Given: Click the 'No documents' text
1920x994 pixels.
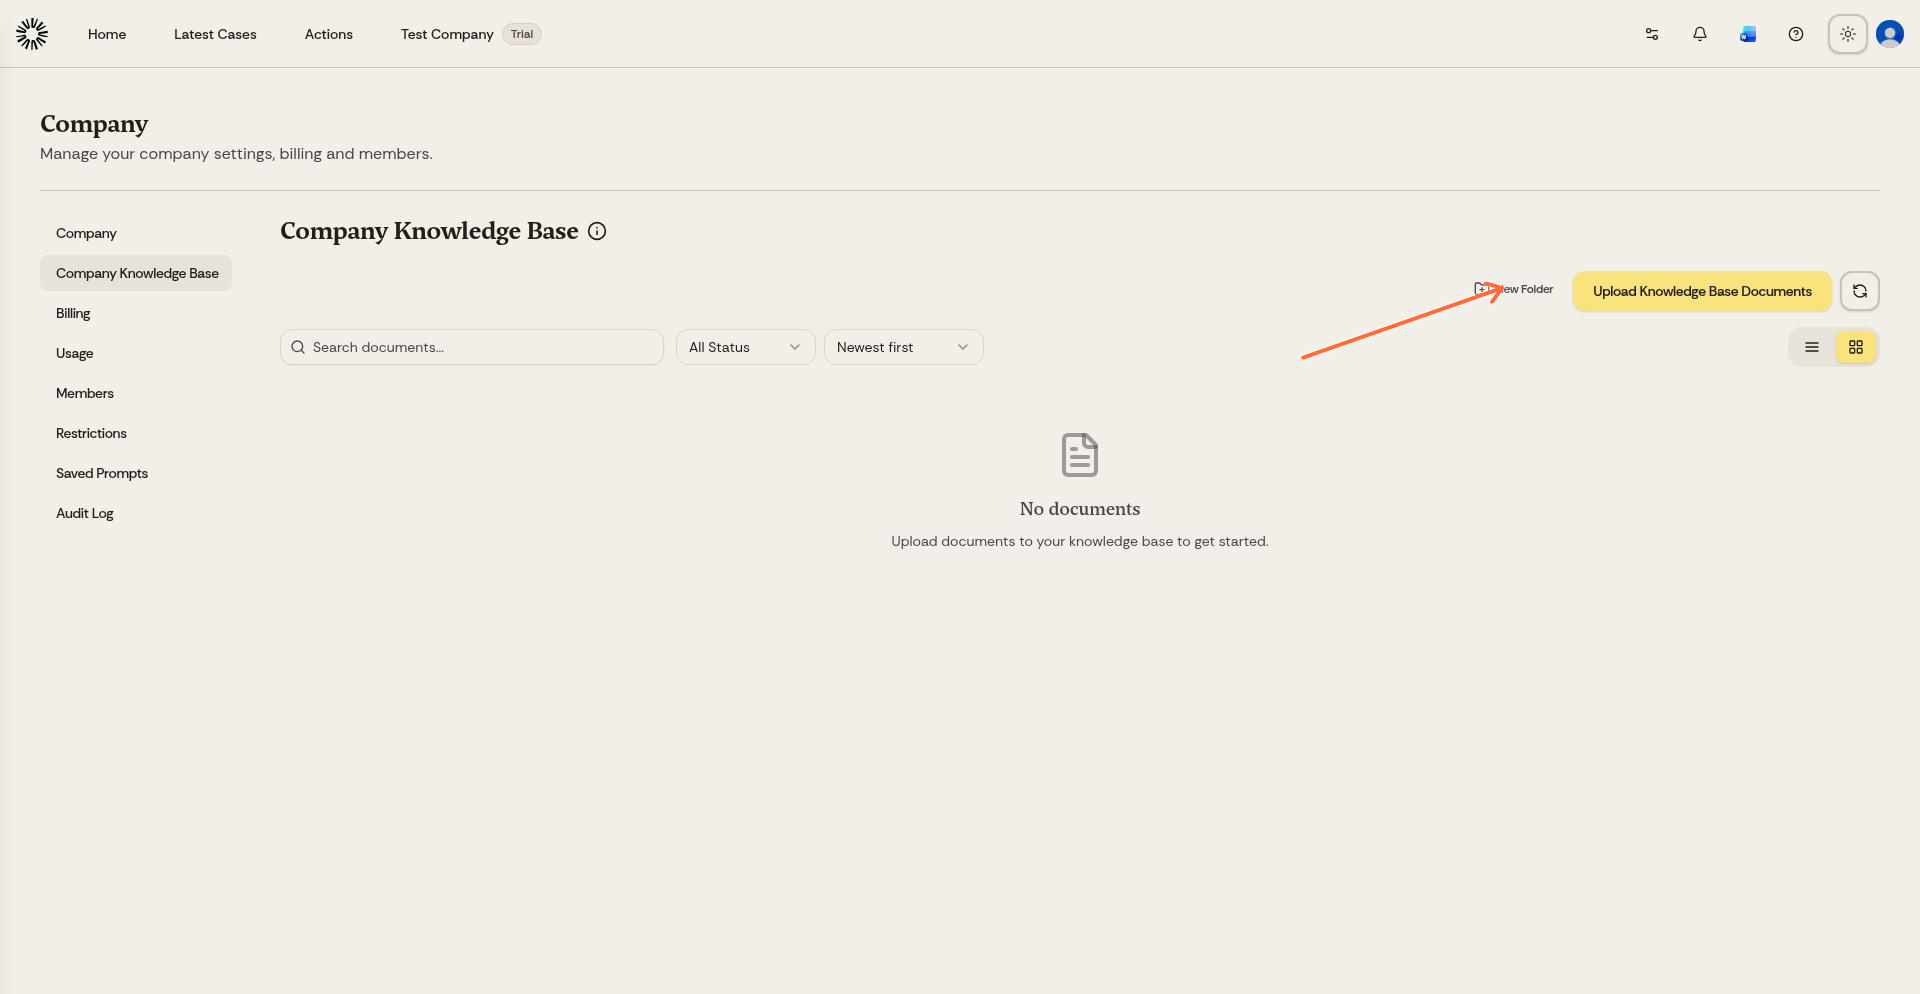Looking at the screenshot, I should click(1080, 509).
